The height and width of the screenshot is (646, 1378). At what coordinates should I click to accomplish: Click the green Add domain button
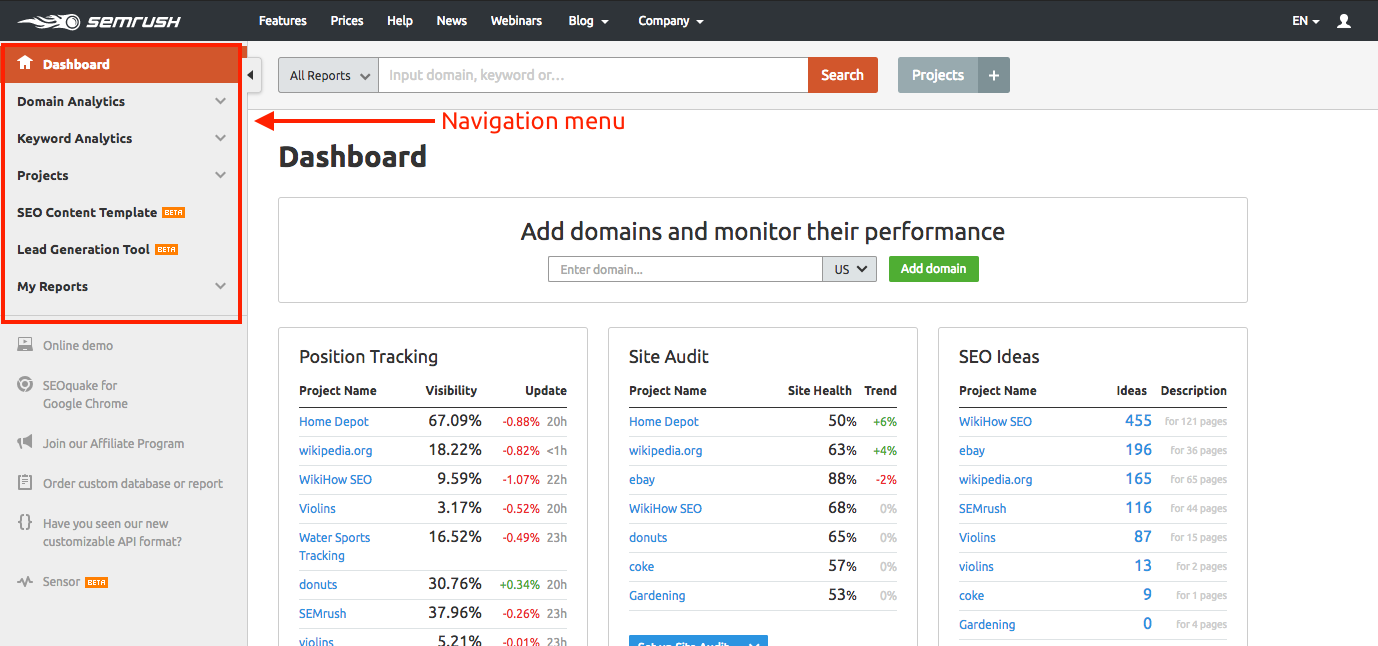tap(934, 269)
